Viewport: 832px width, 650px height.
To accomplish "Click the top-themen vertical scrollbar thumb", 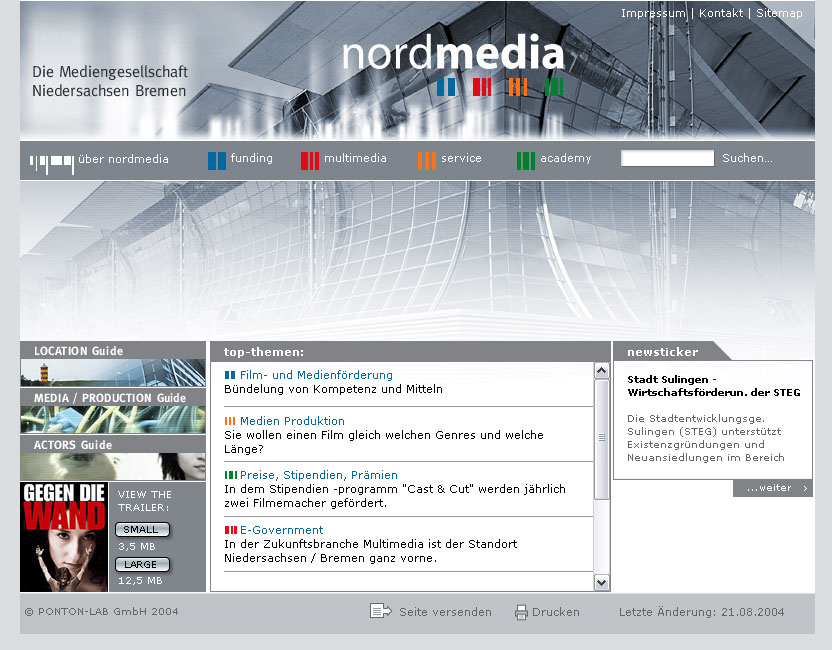I will tap(601, 440).
